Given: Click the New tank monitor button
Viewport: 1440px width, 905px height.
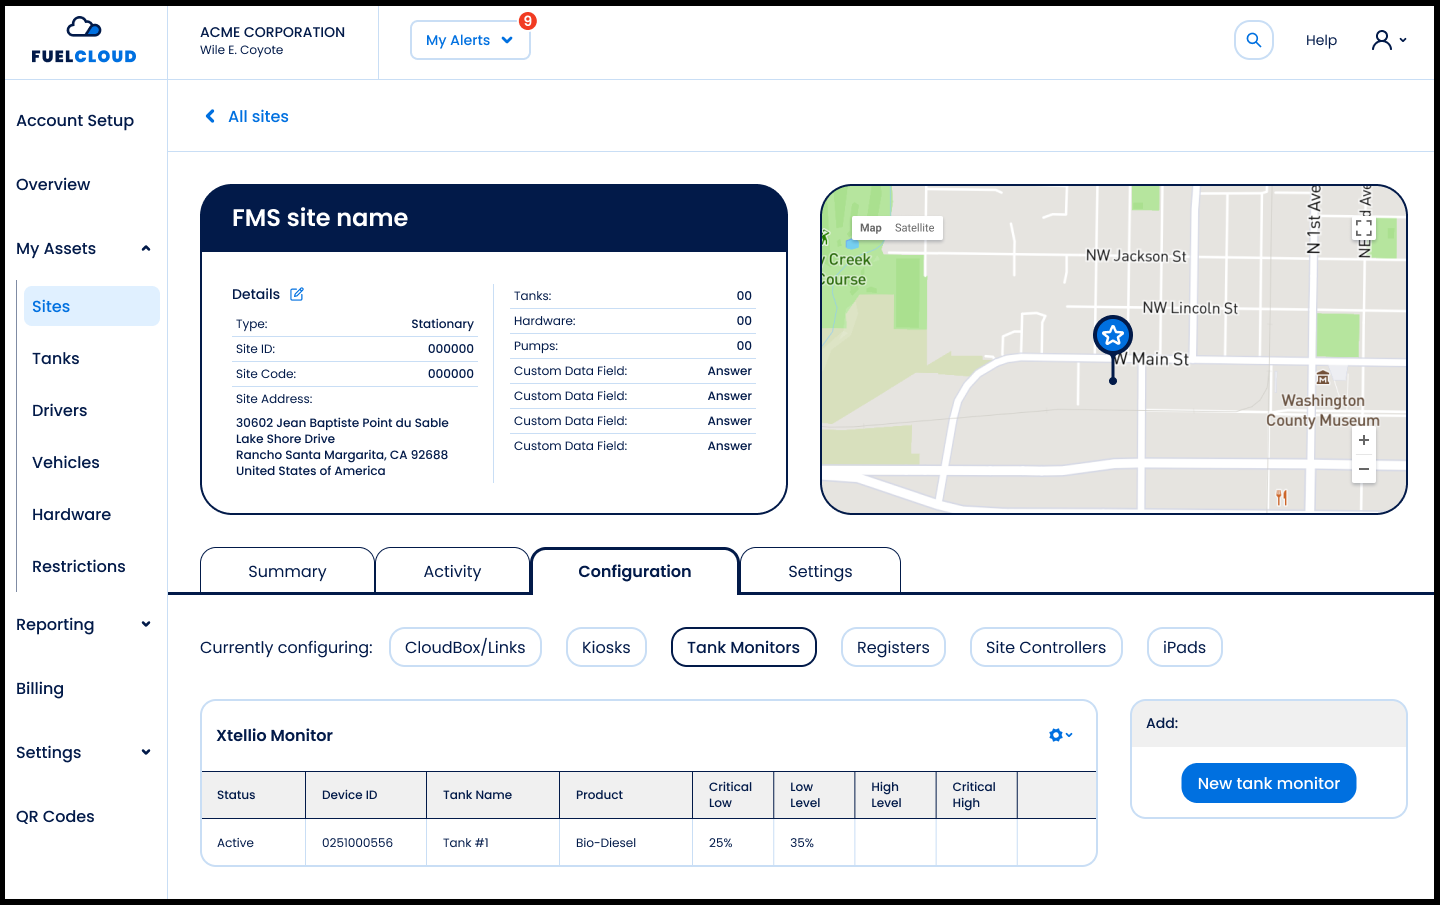Looking at the screenshot, I should tap(1268, 783).
